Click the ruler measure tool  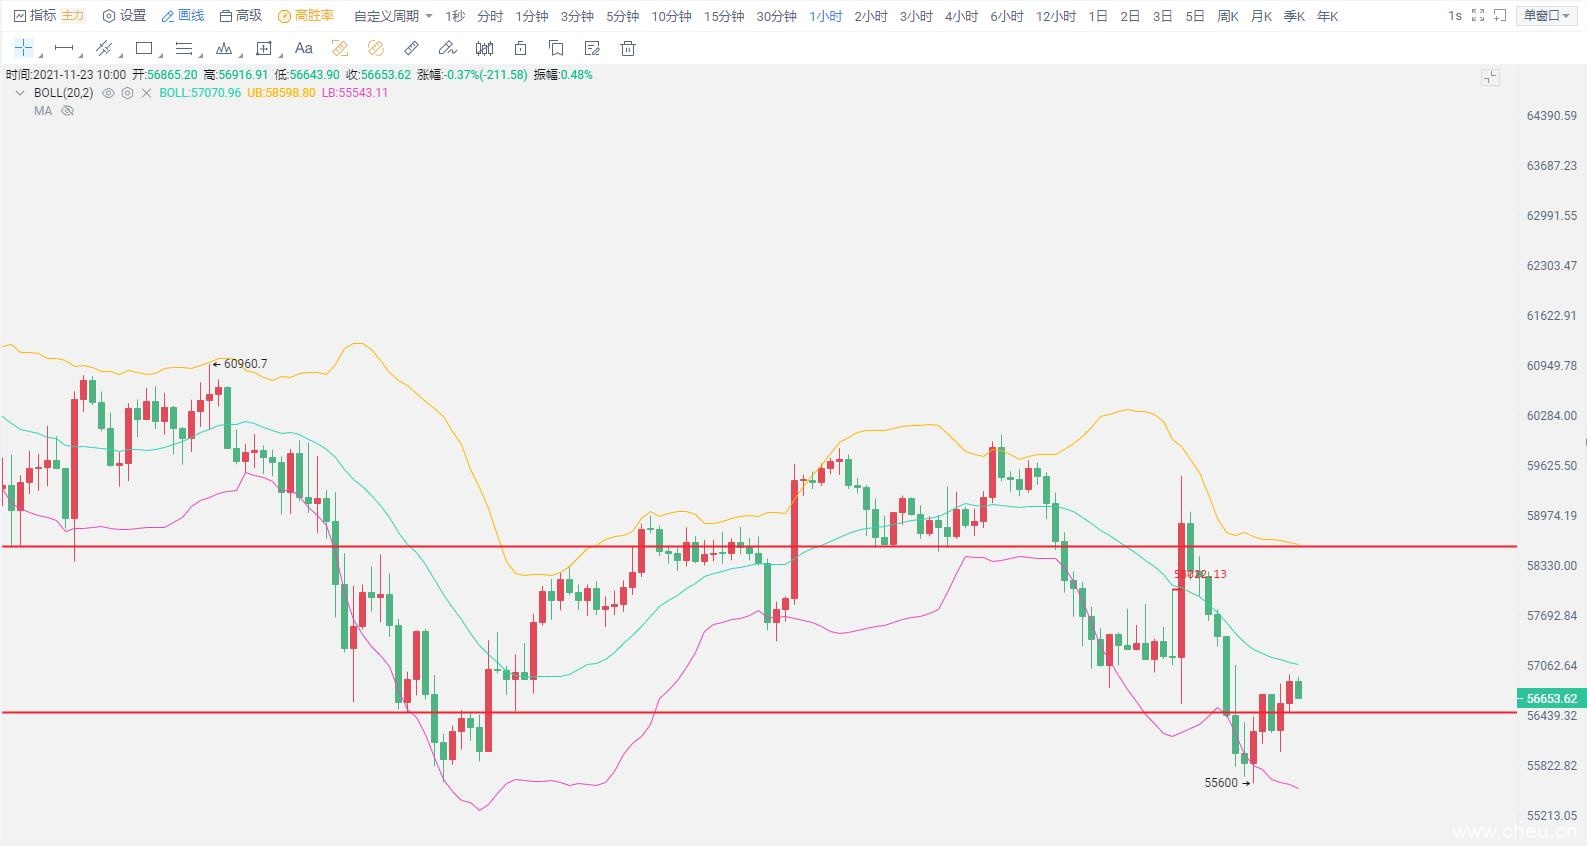(x=411, y=48)
